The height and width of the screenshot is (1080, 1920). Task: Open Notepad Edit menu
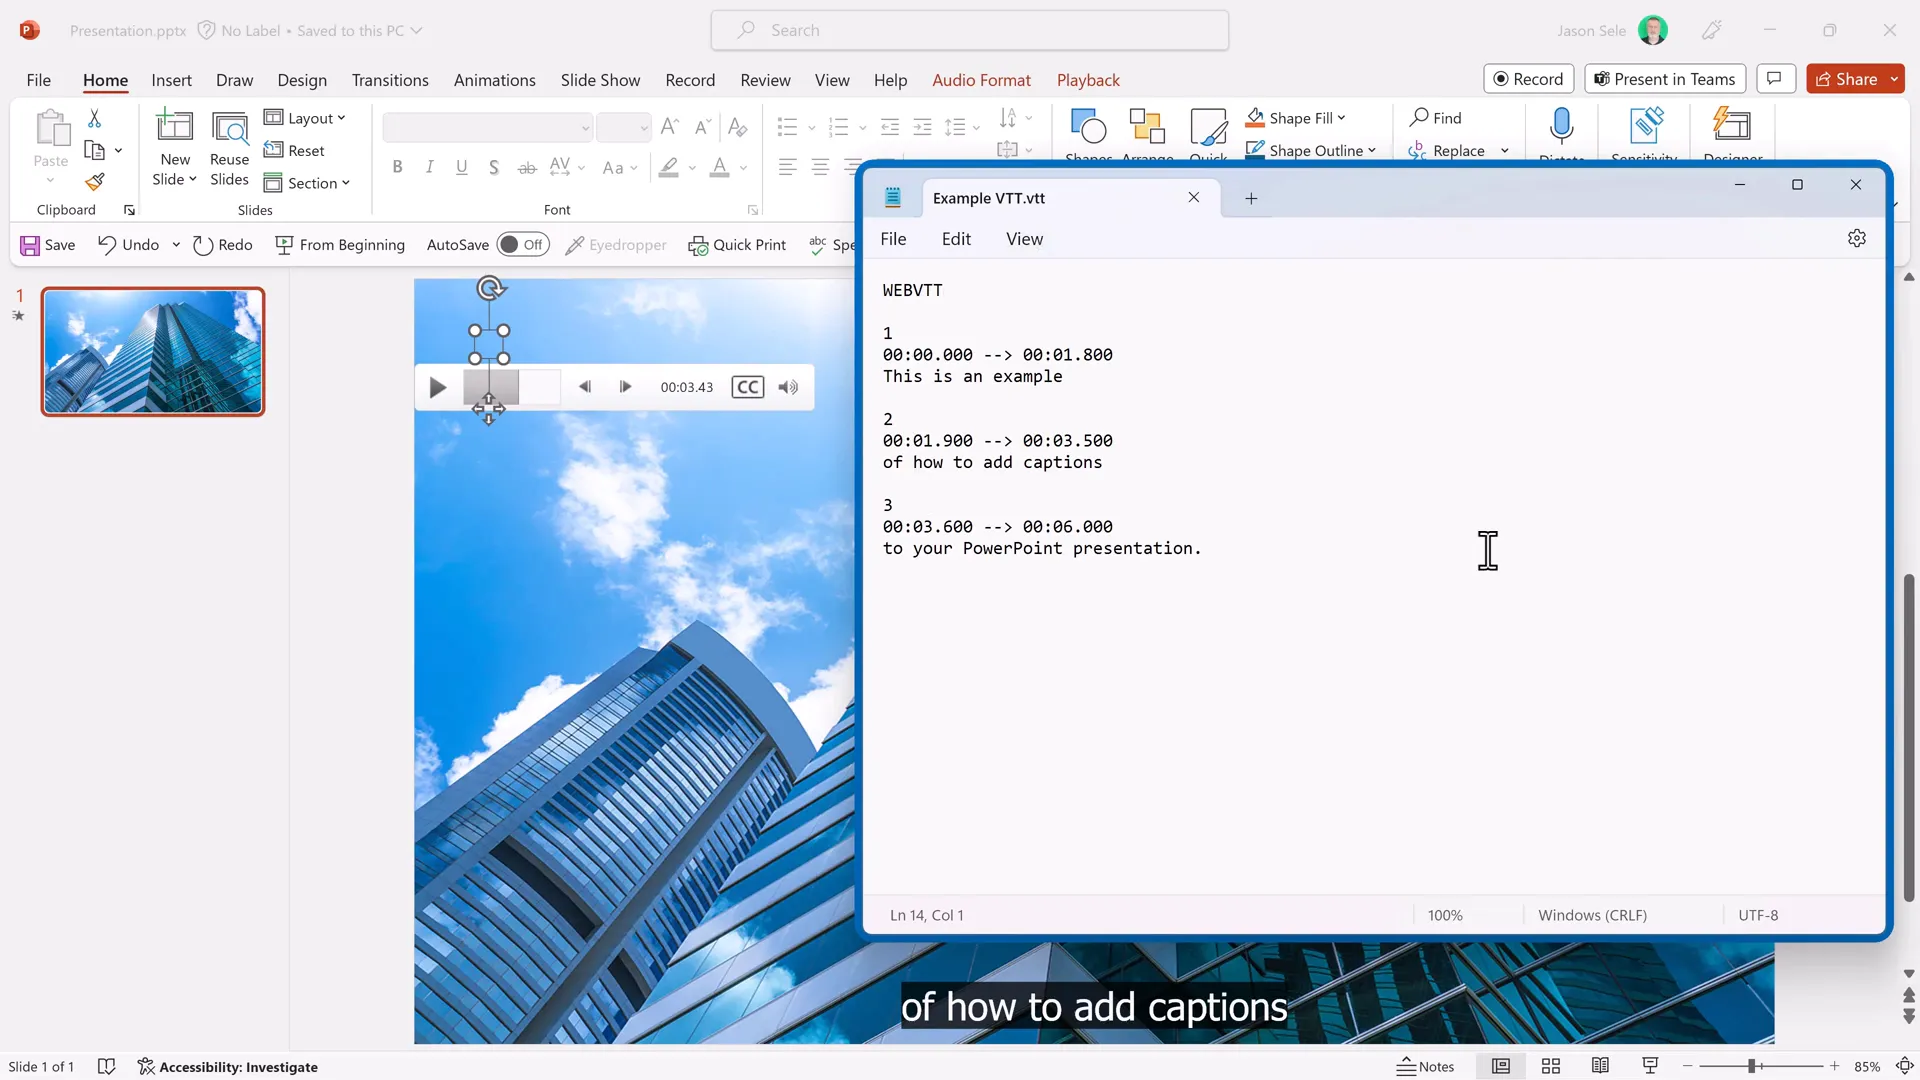(956, 239)
